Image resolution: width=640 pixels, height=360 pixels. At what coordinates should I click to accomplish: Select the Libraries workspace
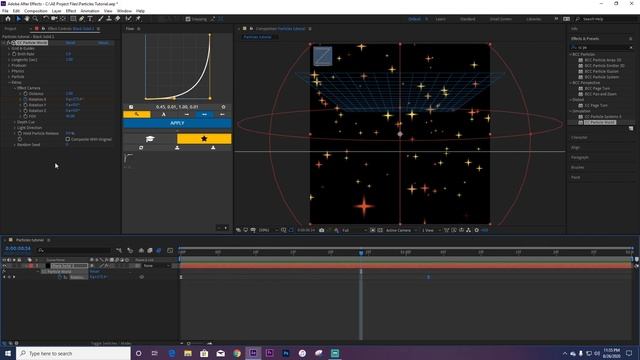coord(533,19)
